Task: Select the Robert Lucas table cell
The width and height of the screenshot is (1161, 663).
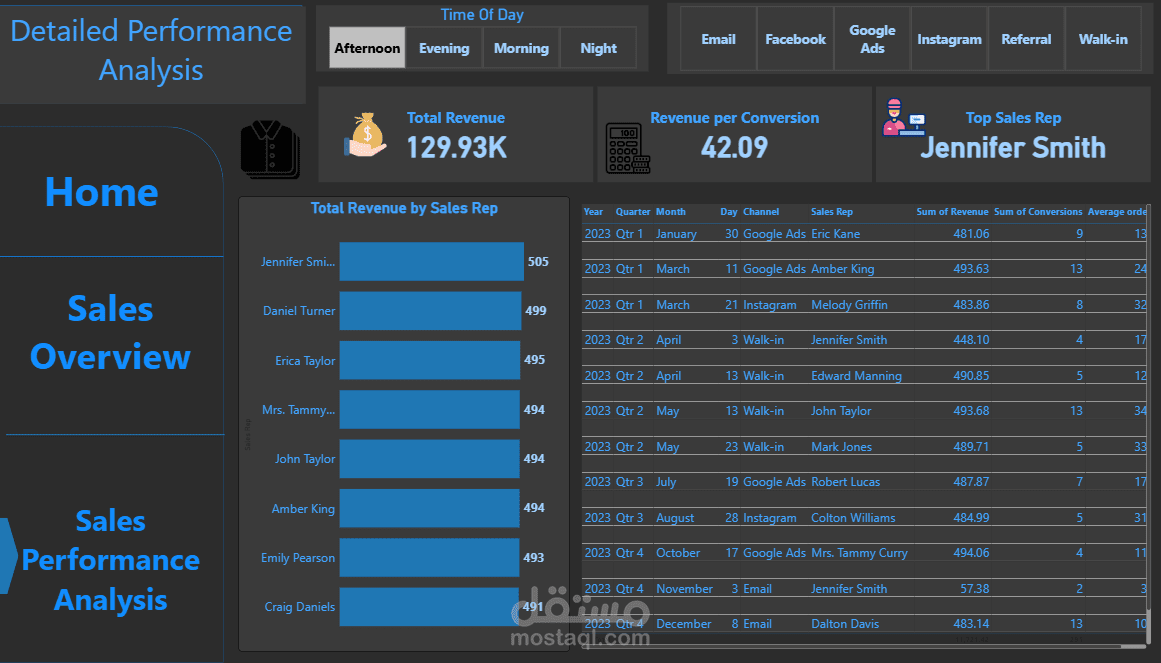Action: coord(846,482)
